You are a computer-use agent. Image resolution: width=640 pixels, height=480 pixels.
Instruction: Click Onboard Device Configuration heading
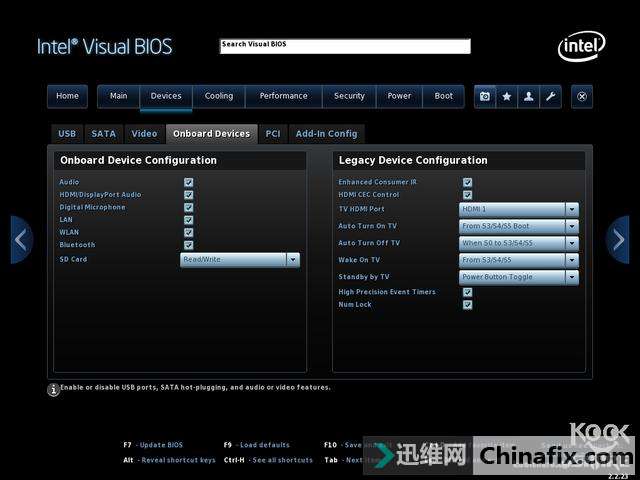(x=138, y=160)
